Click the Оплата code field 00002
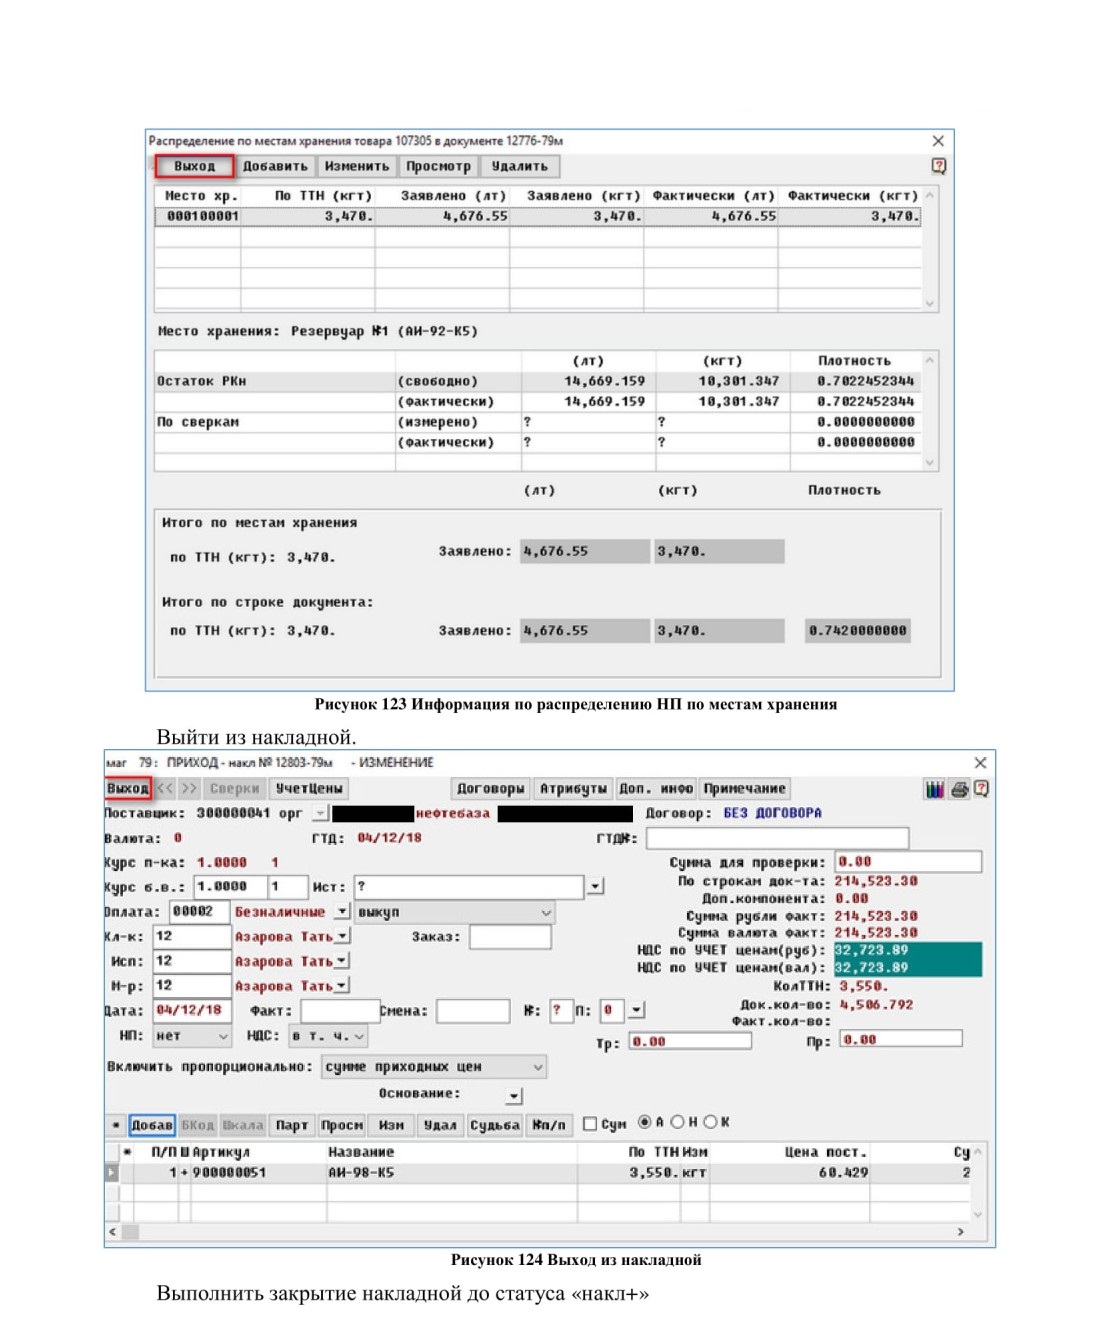 [200, 911]
